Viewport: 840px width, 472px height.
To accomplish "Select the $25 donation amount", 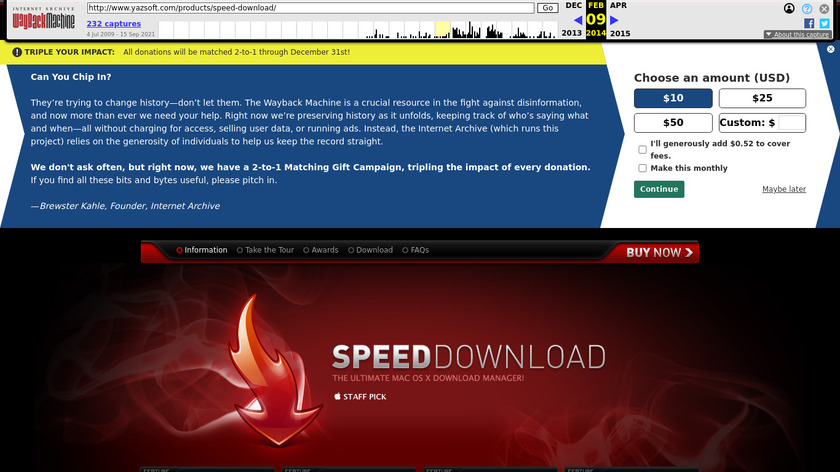I will coord(762,98).
